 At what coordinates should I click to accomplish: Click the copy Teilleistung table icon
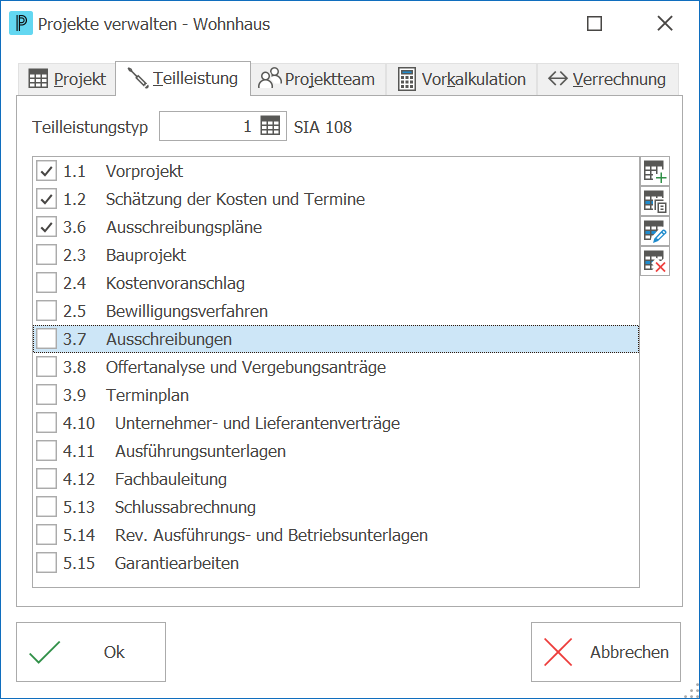click(x=655, y=201)
